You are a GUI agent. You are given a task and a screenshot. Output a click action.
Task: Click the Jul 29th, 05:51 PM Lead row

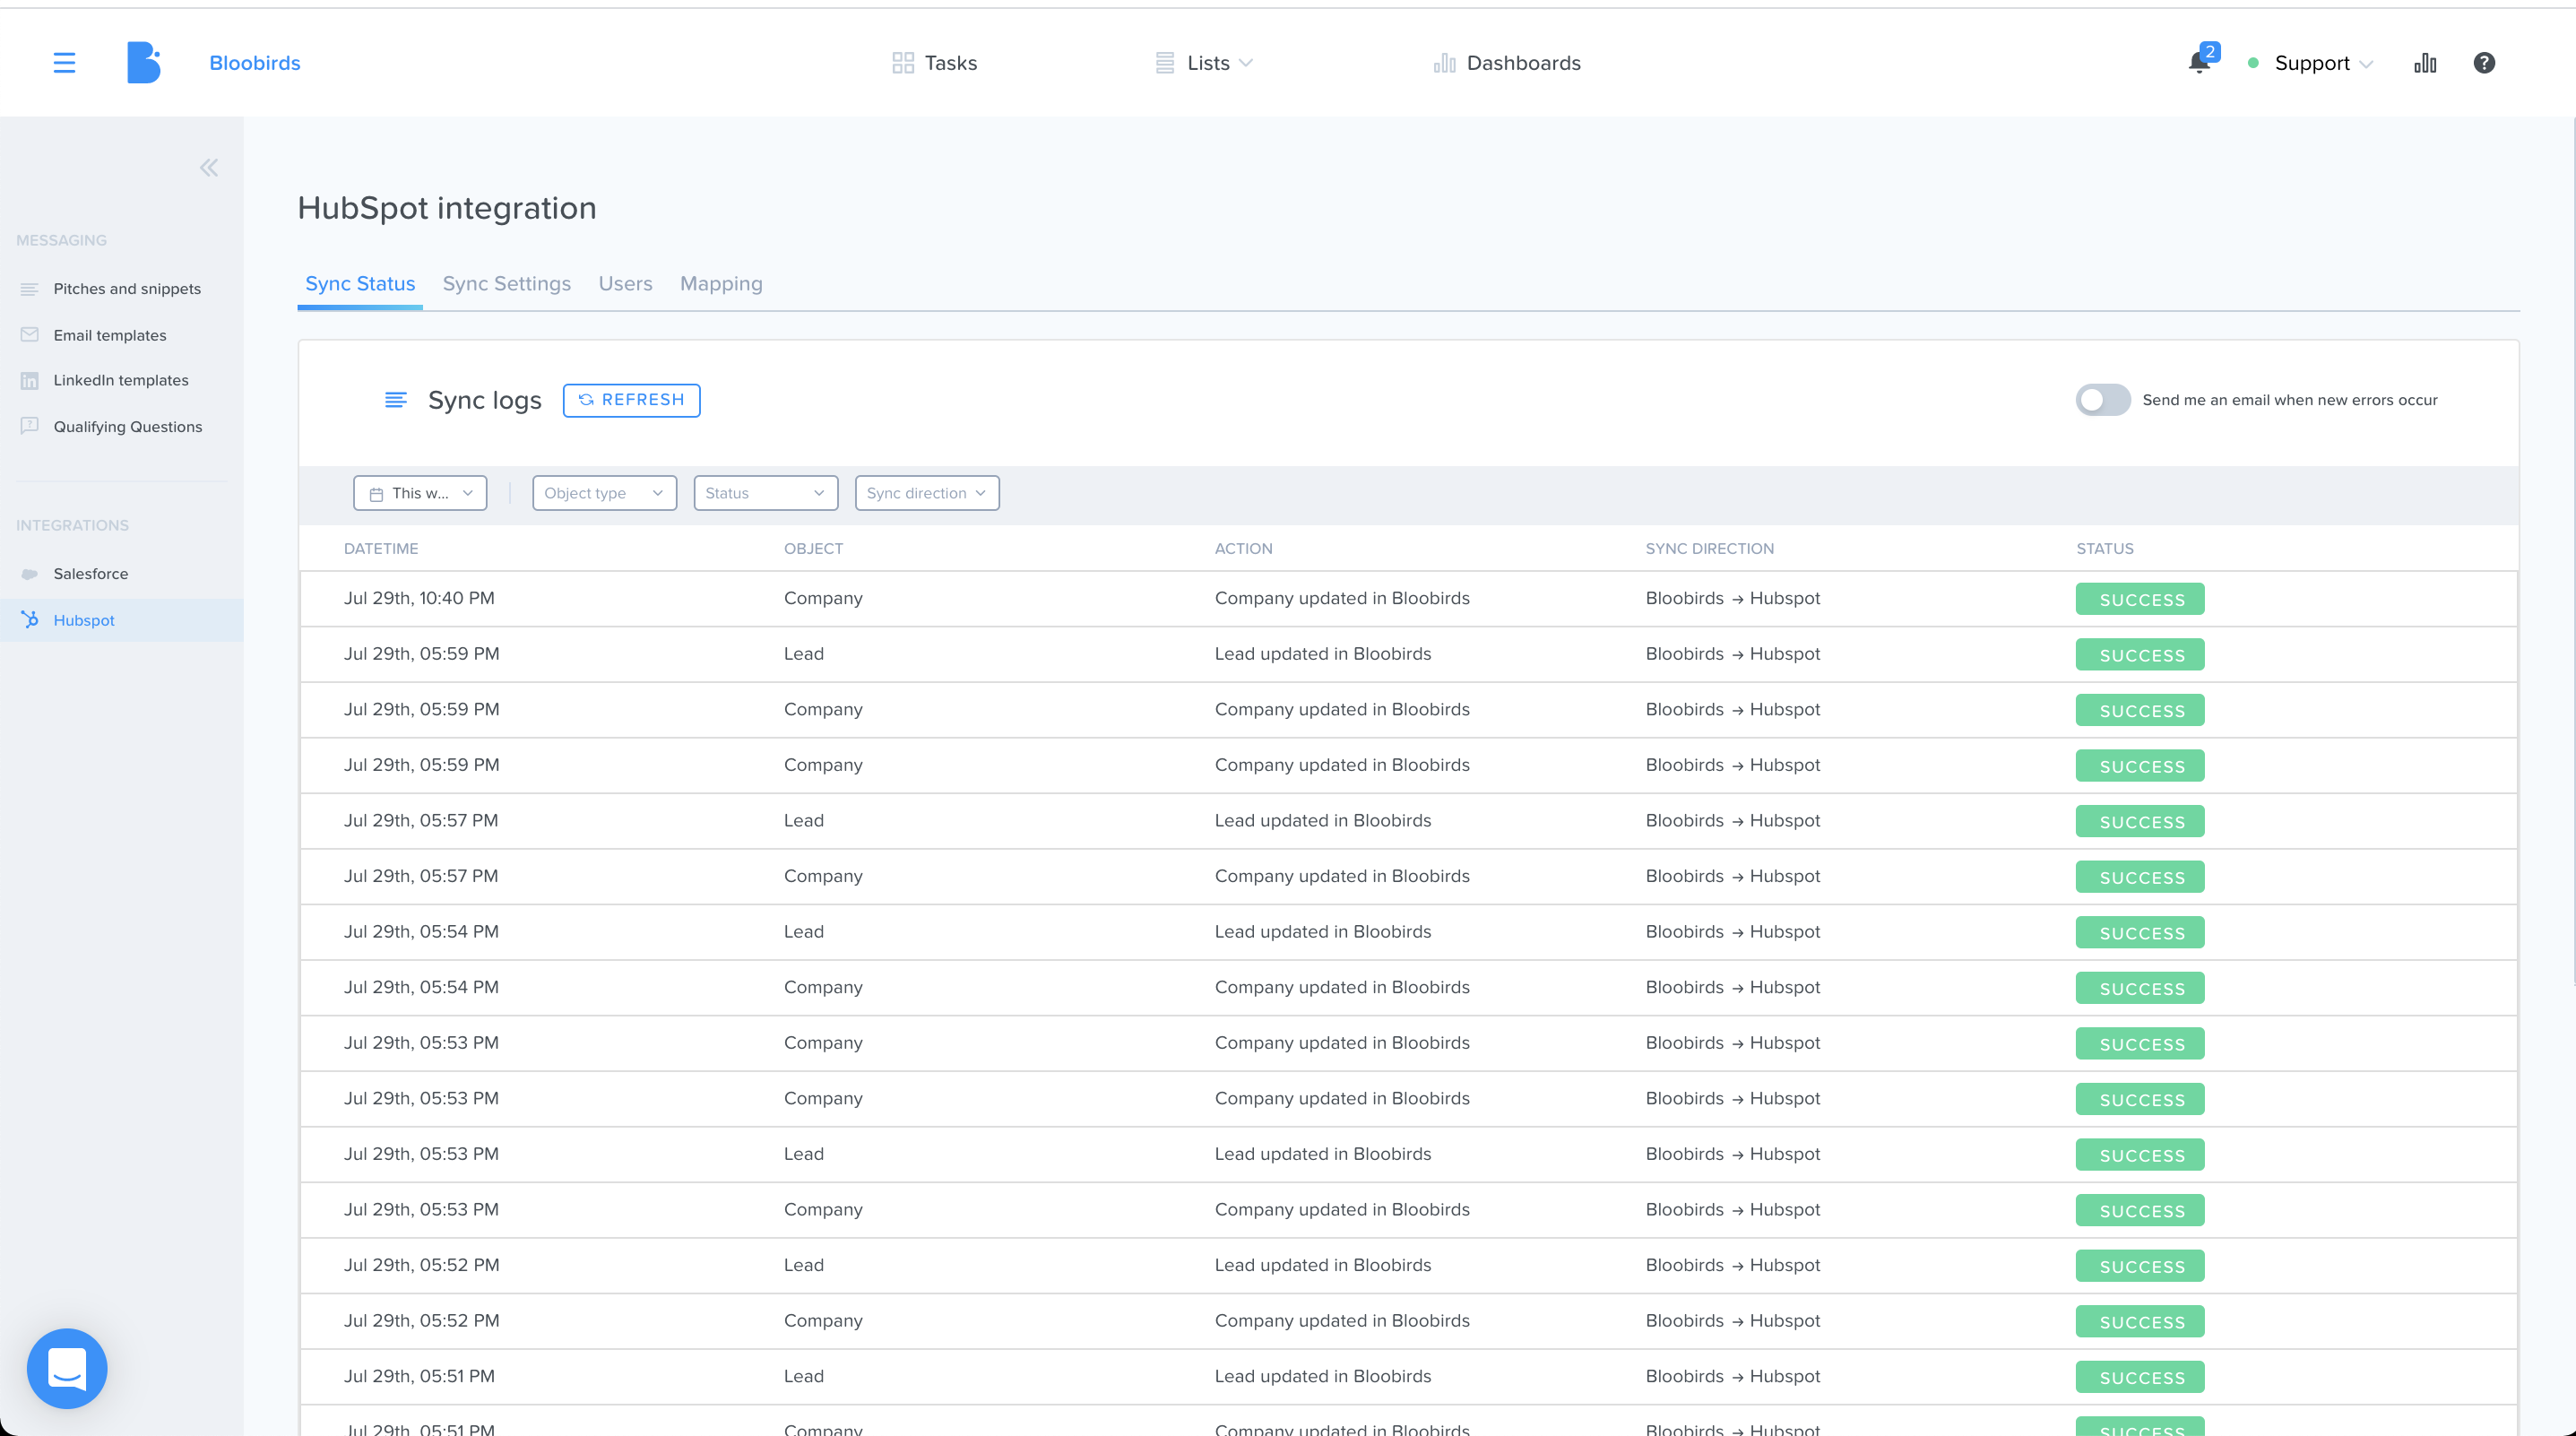pos(1408,1376)
